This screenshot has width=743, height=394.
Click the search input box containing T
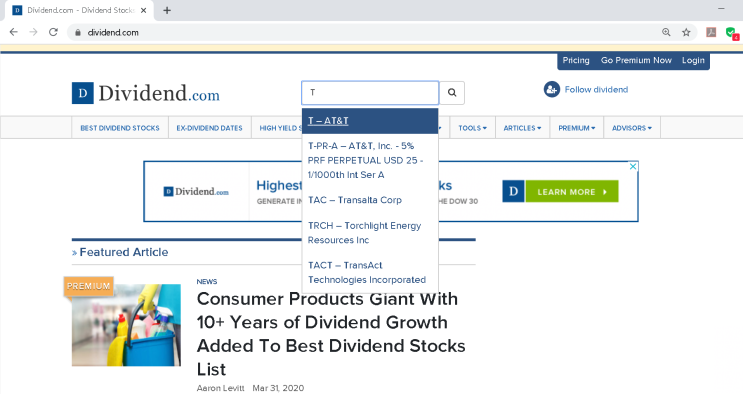click(x=370, y=92)
